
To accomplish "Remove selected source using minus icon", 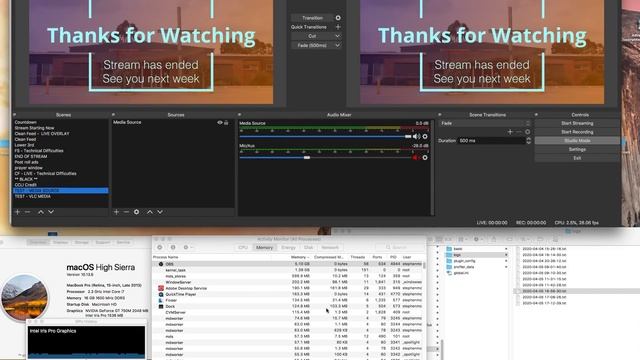I will (x=126, y=212).
